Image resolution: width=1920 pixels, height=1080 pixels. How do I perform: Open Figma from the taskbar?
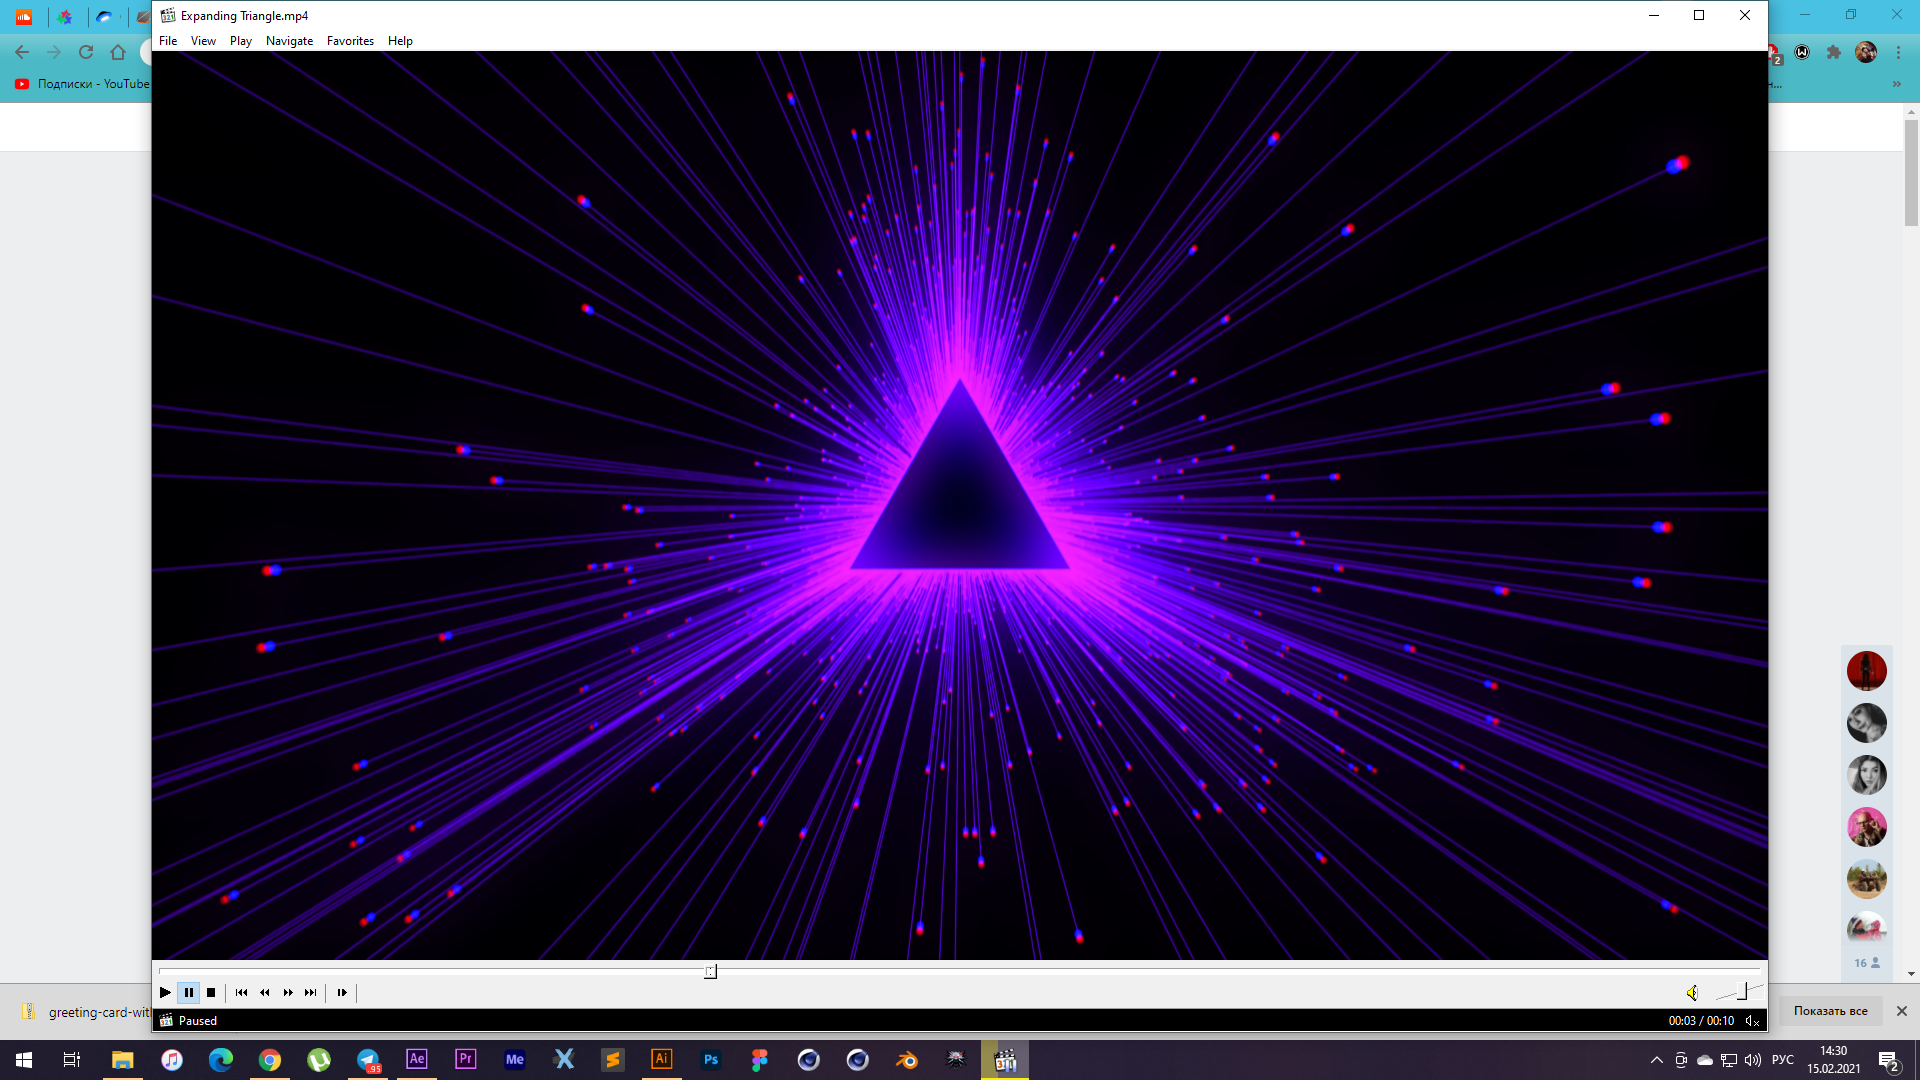click(x=760, y=1060)
